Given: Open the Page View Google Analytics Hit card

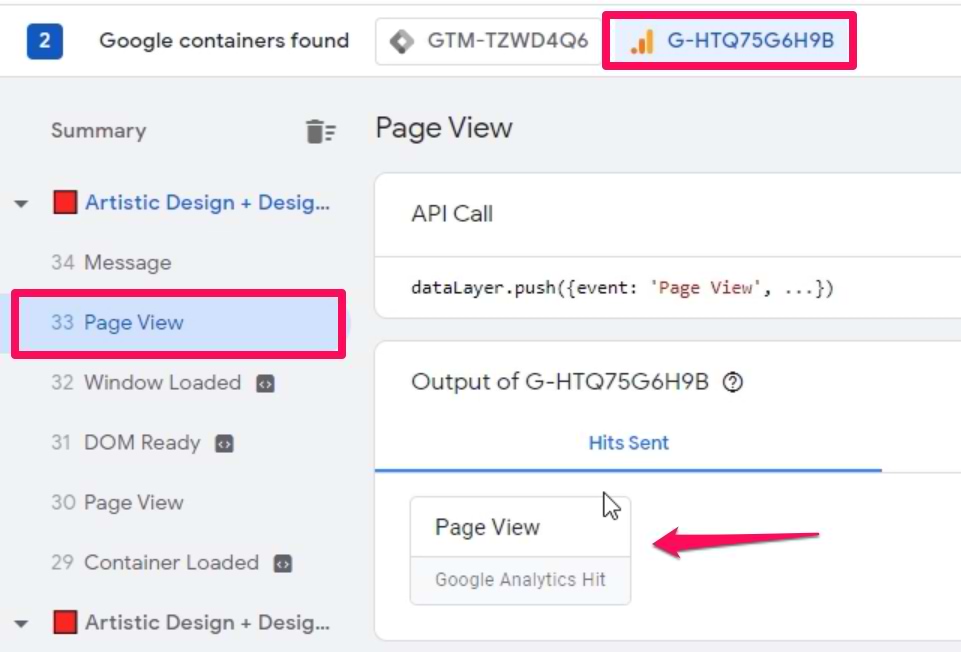Looking at the screenshot, I should point(520,550).
